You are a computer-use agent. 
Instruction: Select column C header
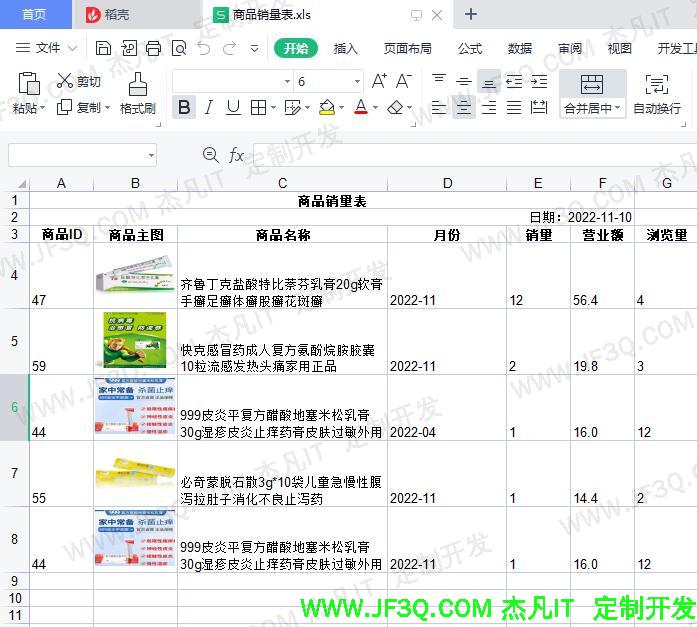[x=282, y=183]
